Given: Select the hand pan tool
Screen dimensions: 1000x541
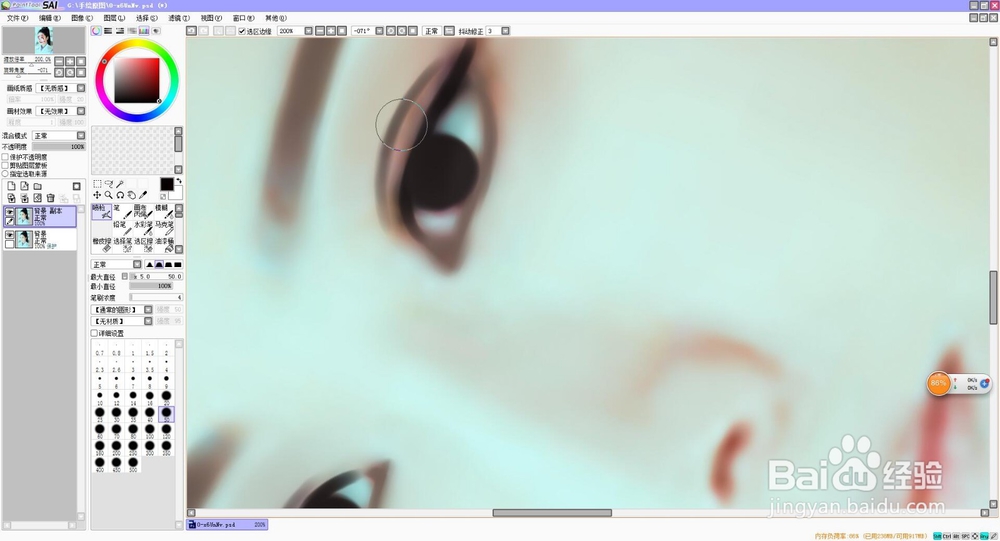Looking at the screenshot, I should click(131, 195).
